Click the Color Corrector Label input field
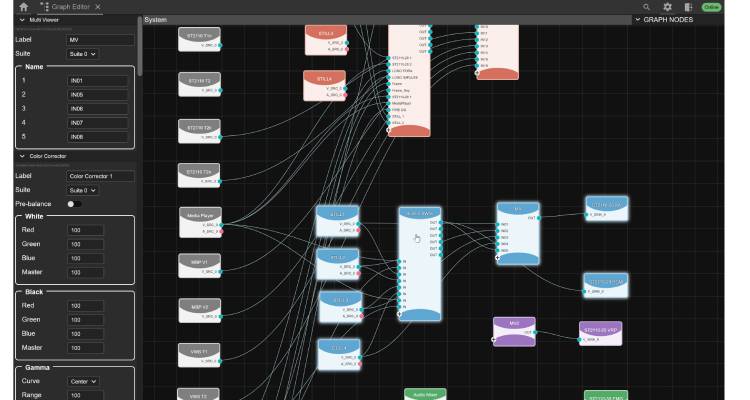The width and height of the screenshot is (750, 400). click(x=100, y=176)
